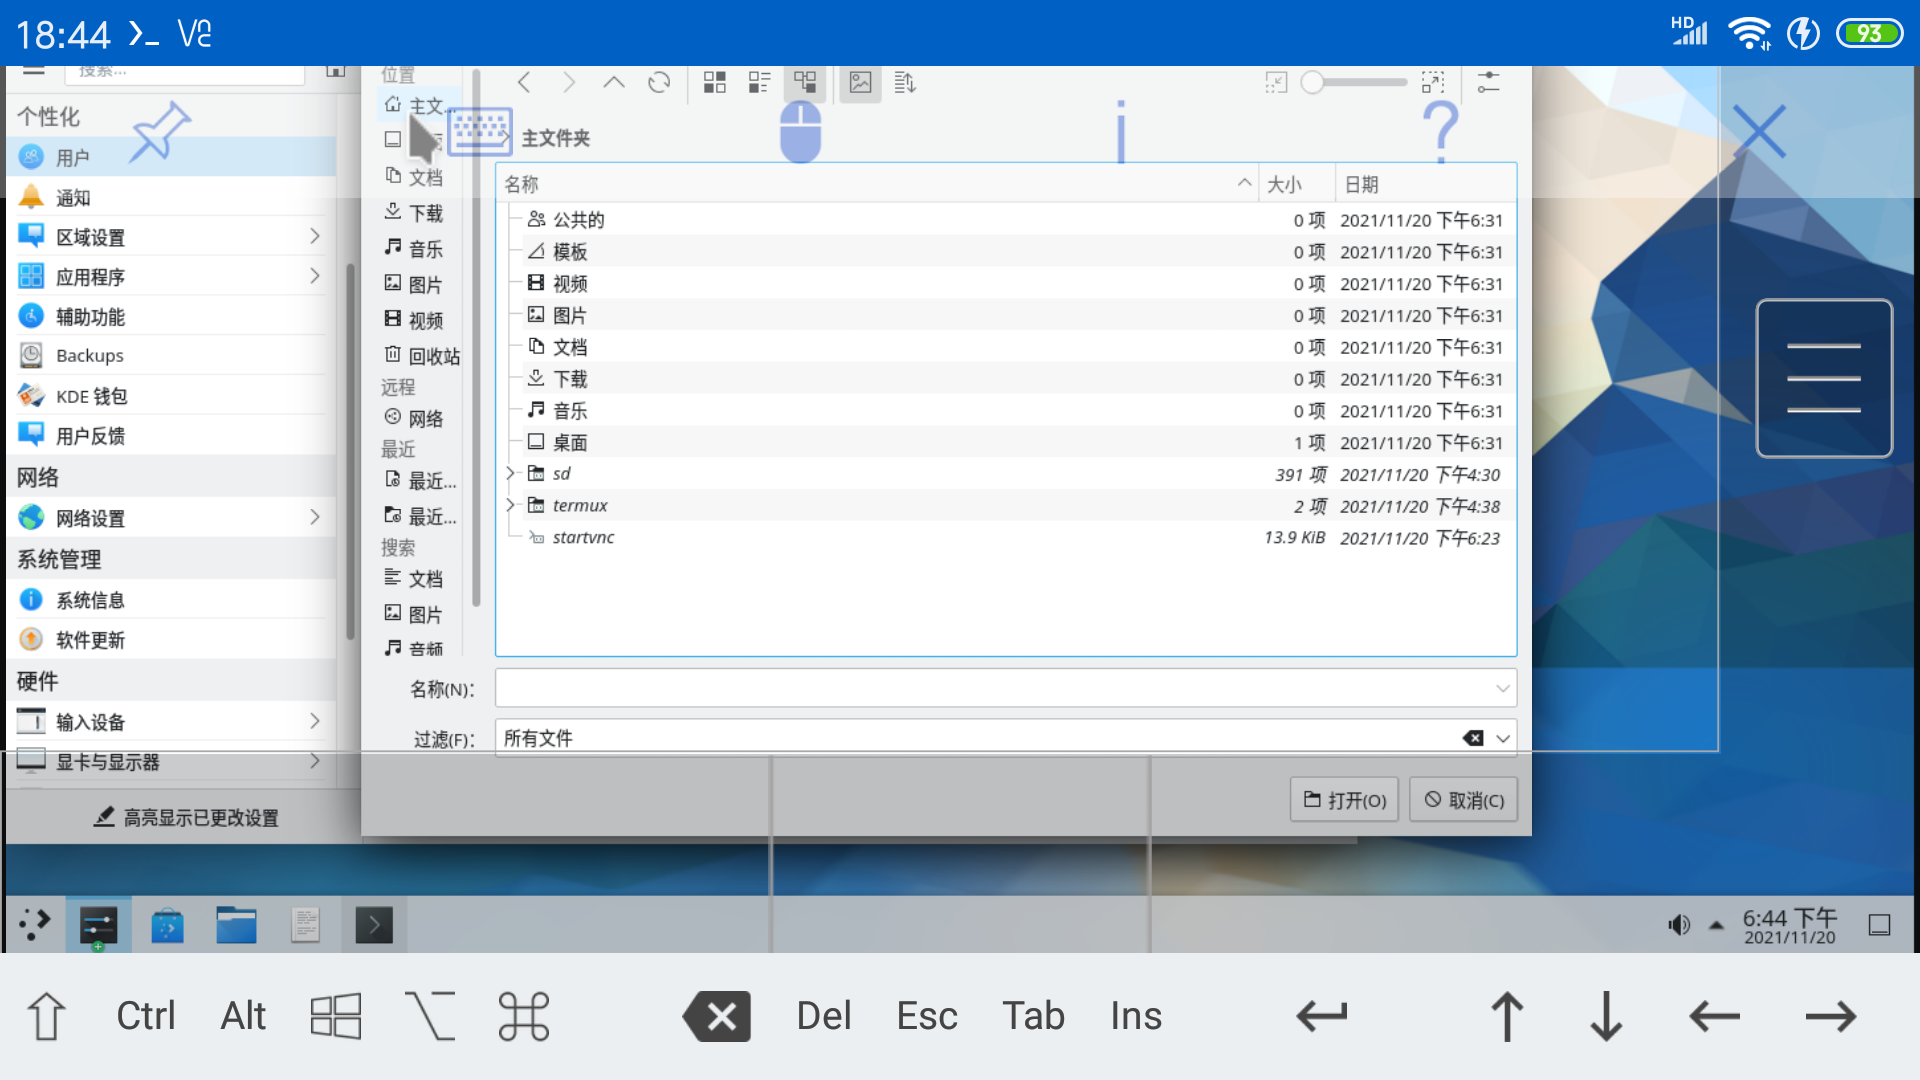This screenshot has width=1920, height=1080.
Task: Click the 打开(O) button
Action: pyautogui.click(x=1343, y=799)
